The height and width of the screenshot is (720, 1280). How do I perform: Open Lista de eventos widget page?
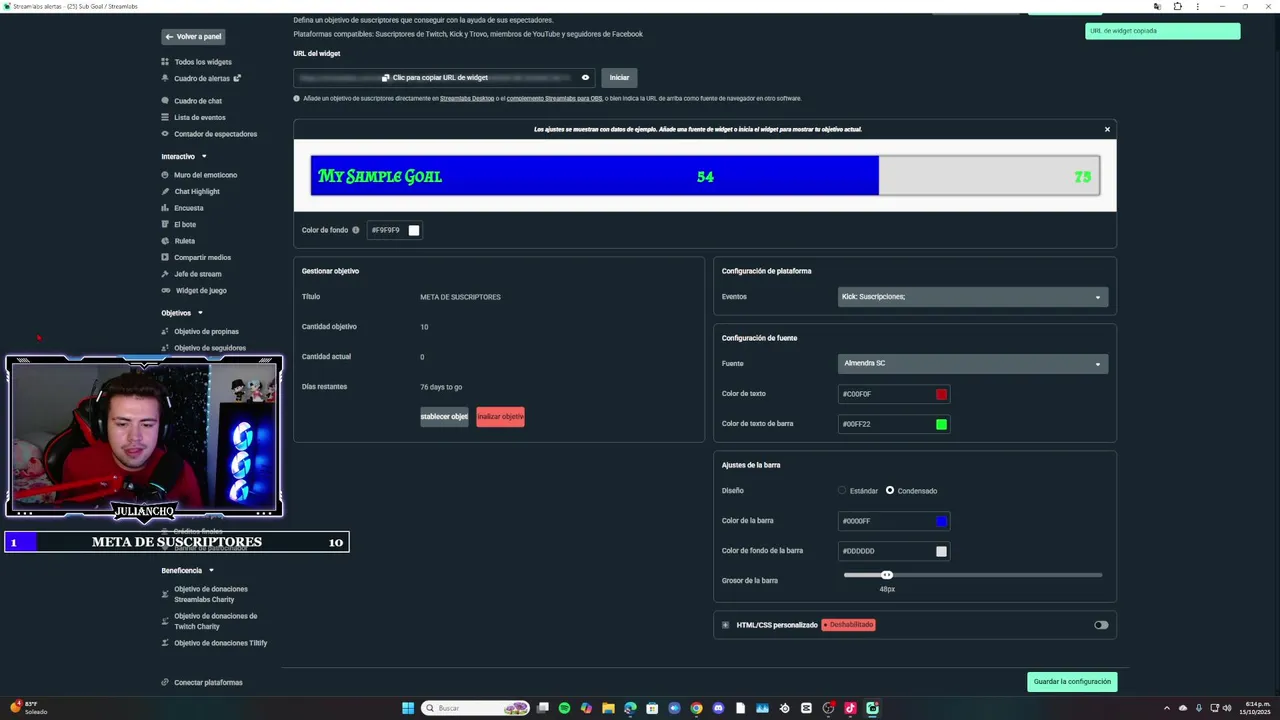pos(200,117)
